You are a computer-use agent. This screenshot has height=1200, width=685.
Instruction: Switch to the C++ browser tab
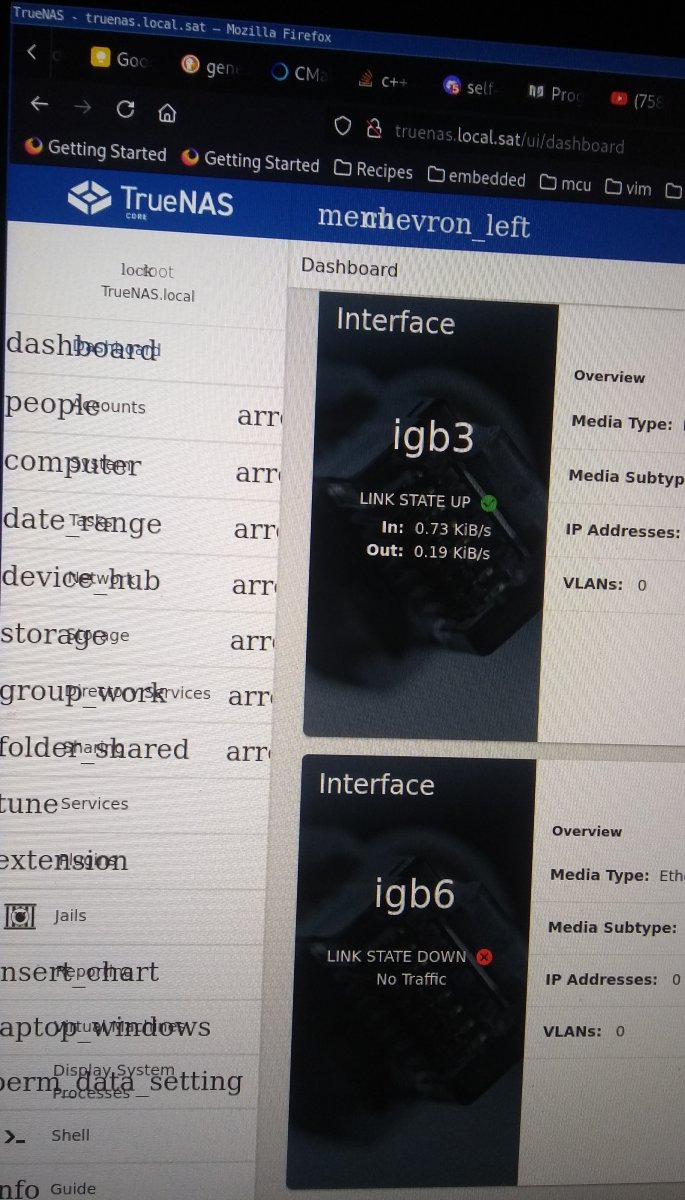tap(382, 81)
